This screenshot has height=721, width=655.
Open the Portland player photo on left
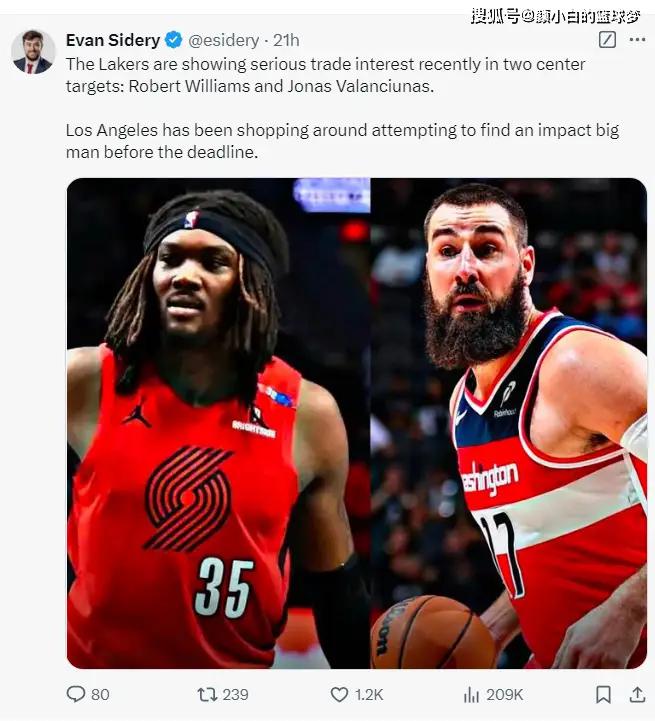218,423
